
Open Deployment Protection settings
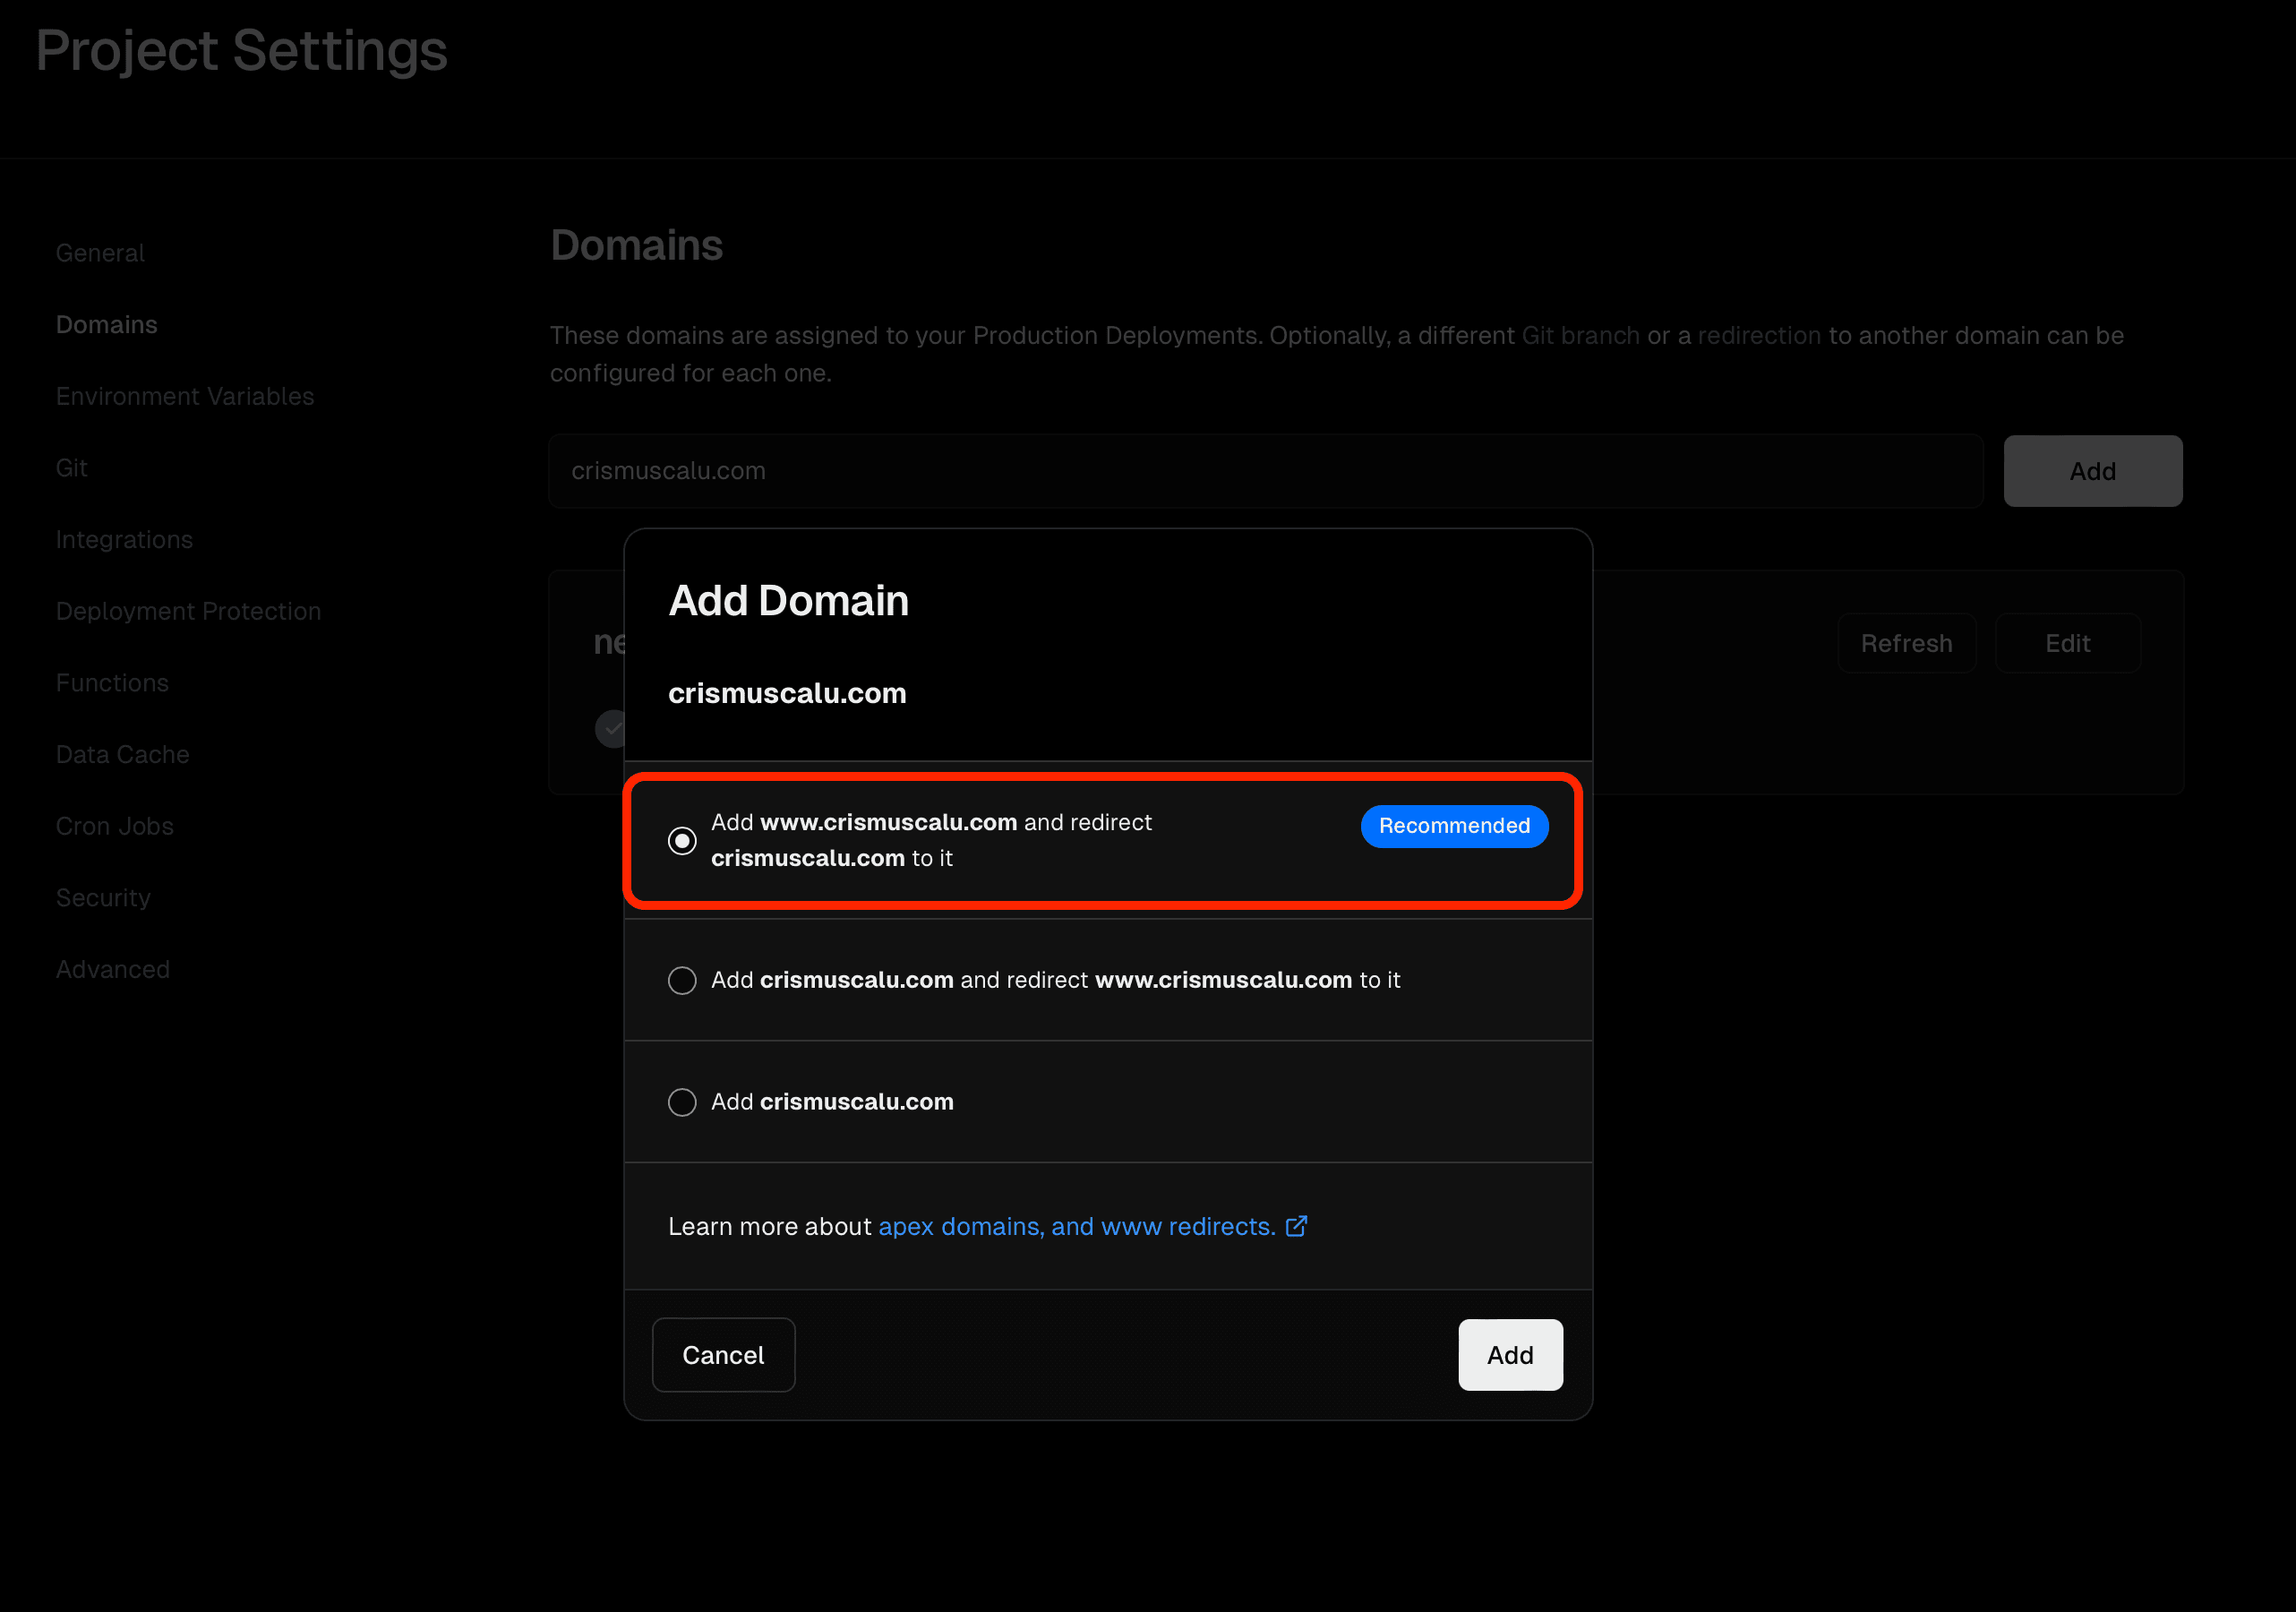coord(188,611)
